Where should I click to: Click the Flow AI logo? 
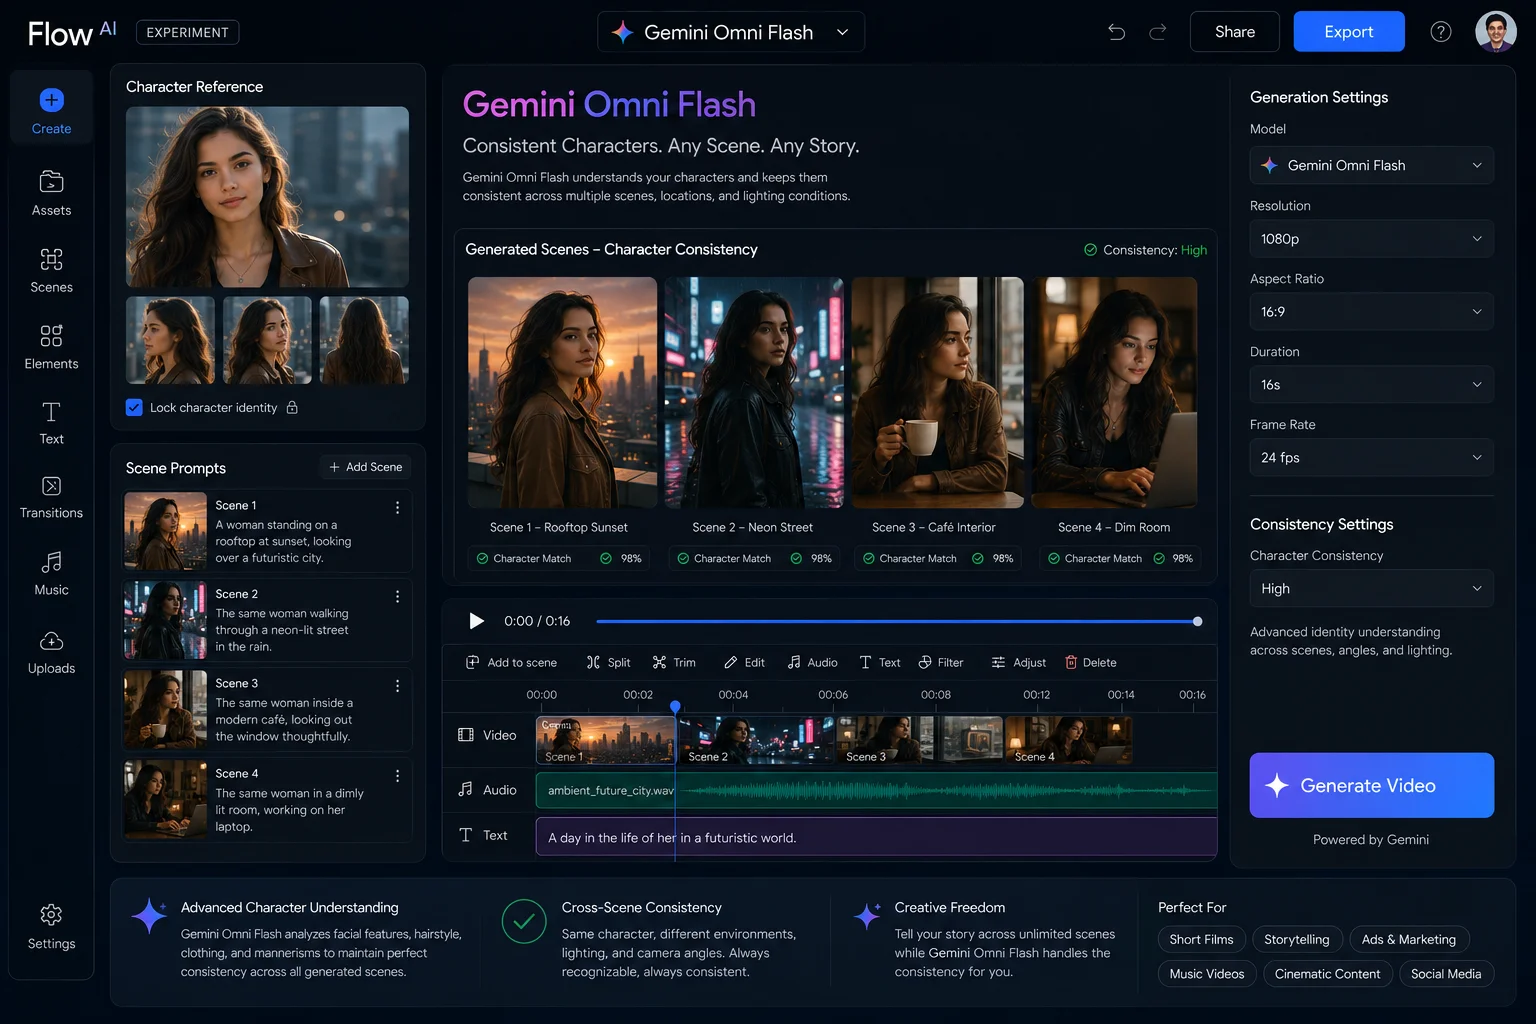point(72,33)
